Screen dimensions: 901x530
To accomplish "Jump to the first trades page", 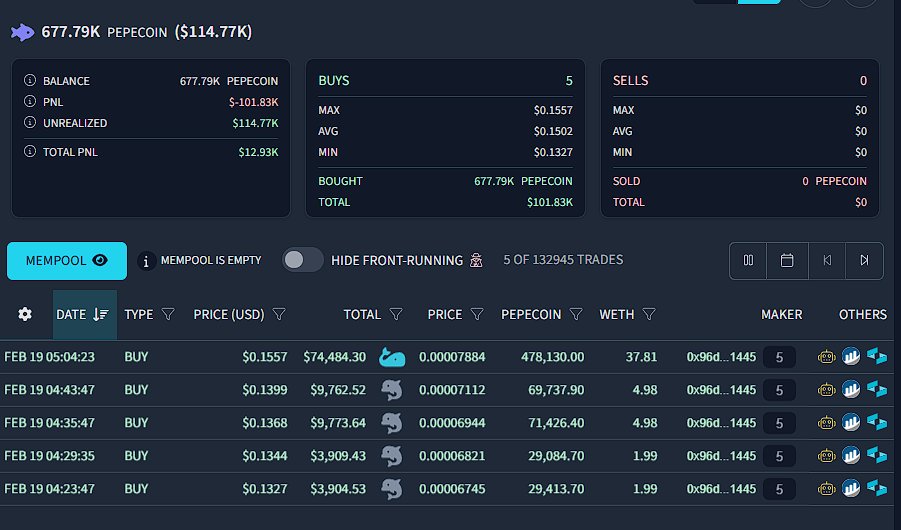I will click(x=827, y=260).
